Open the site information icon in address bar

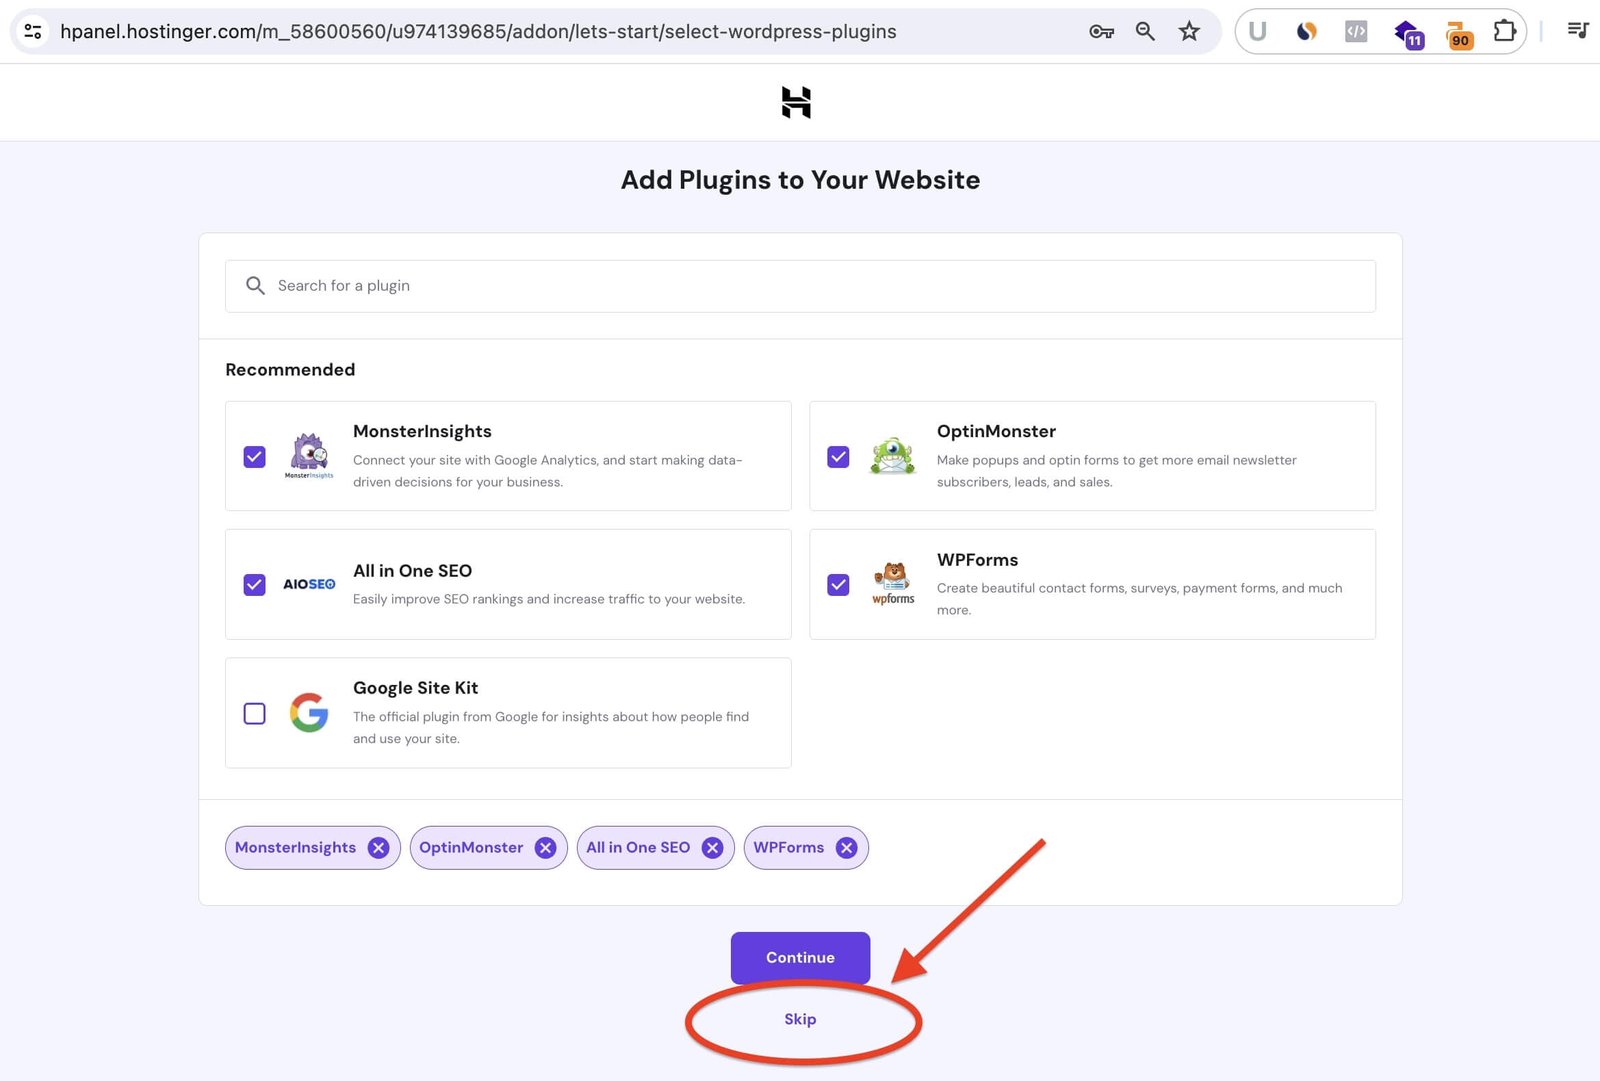(x=33, y=31)
